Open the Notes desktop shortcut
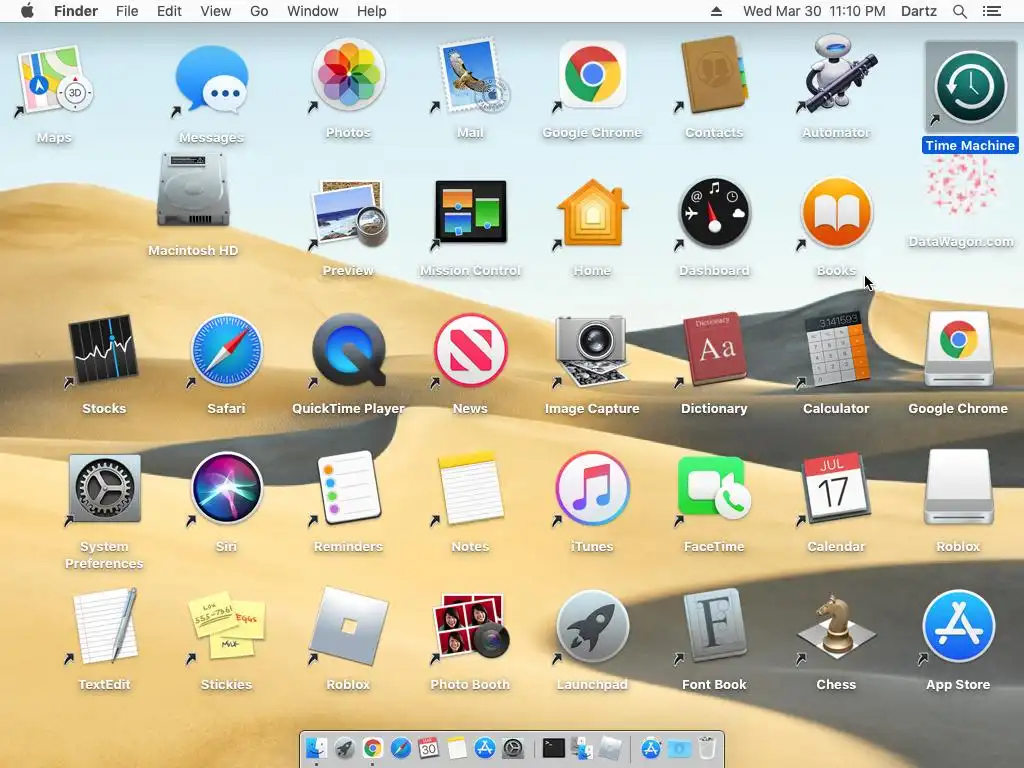Screen dimensions: 1024x768 pyautogui.click(x=470, y=488)
